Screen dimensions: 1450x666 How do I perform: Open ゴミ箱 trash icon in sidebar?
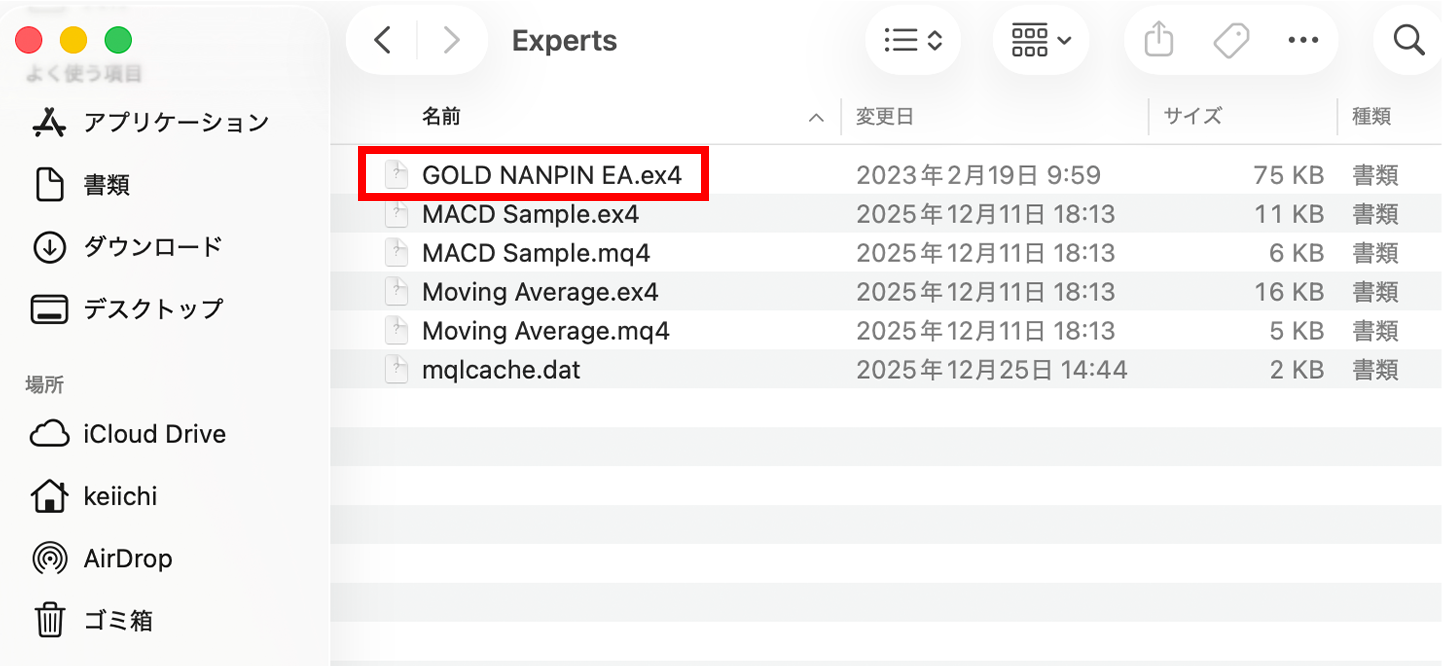[x=50, y=621]
